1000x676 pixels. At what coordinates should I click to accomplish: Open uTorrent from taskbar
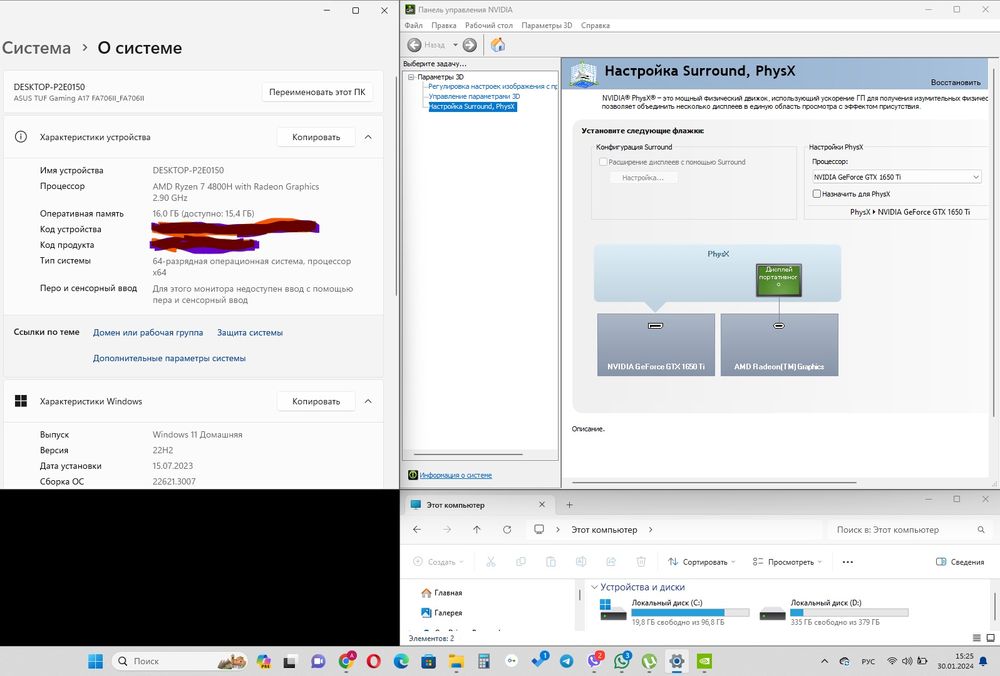point(649,661)
